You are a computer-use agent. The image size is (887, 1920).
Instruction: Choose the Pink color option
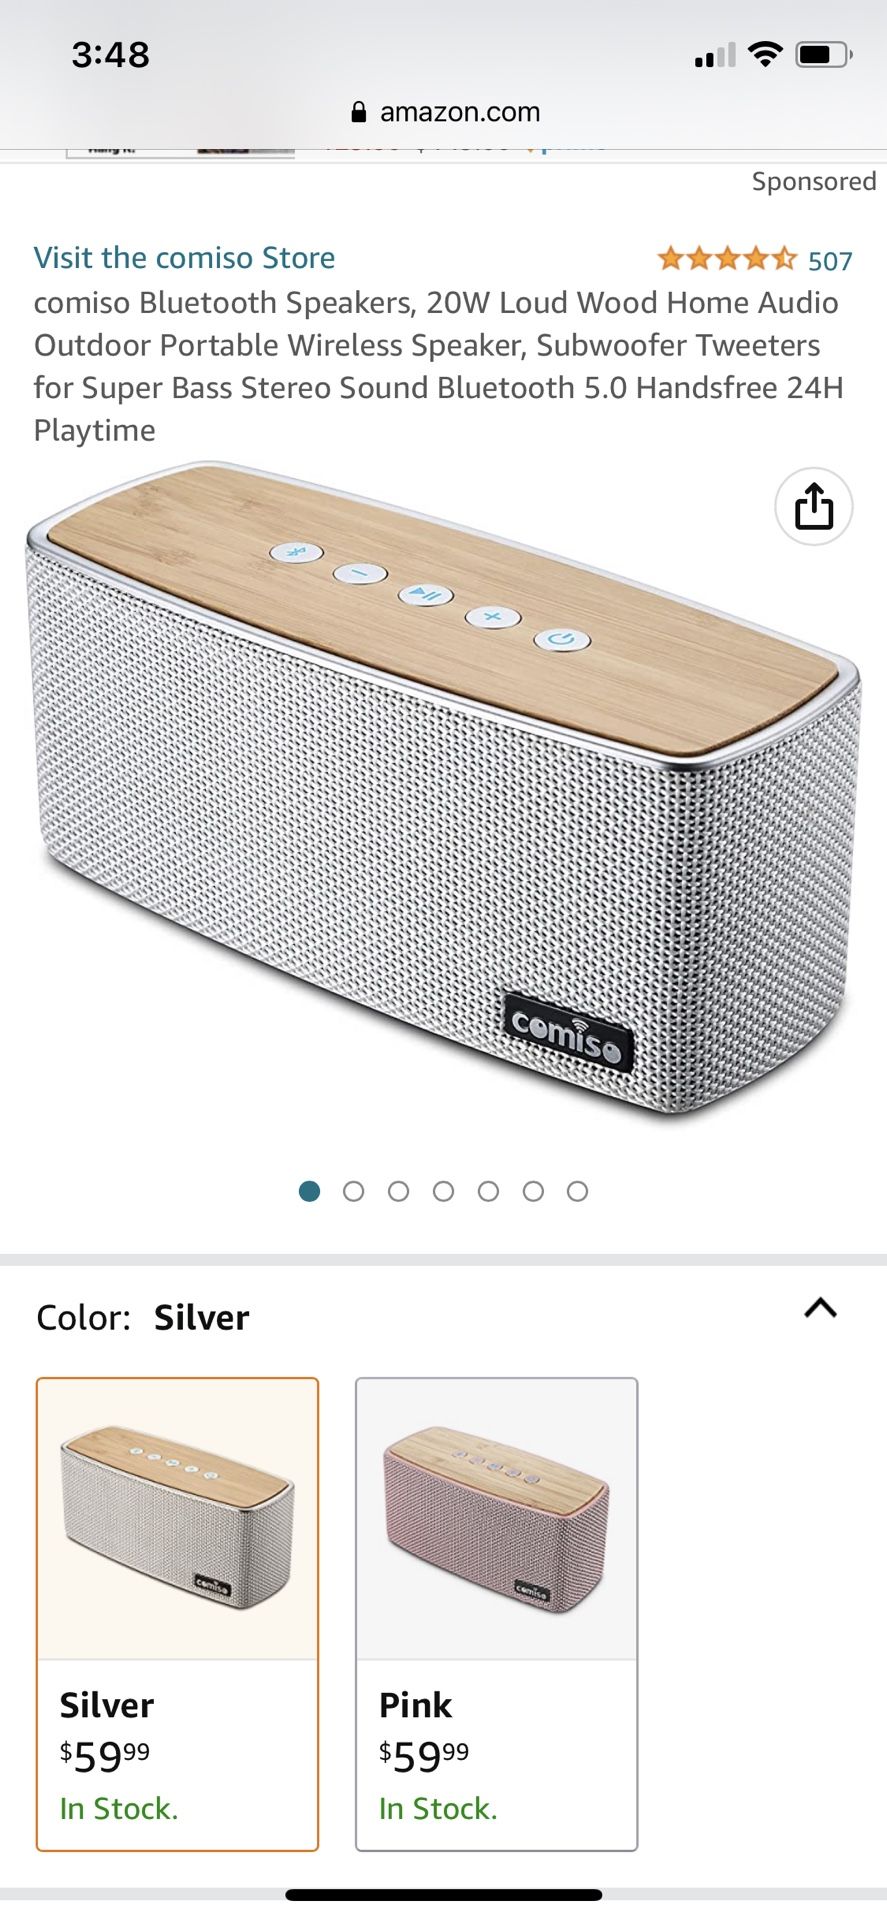point(497,1614)
